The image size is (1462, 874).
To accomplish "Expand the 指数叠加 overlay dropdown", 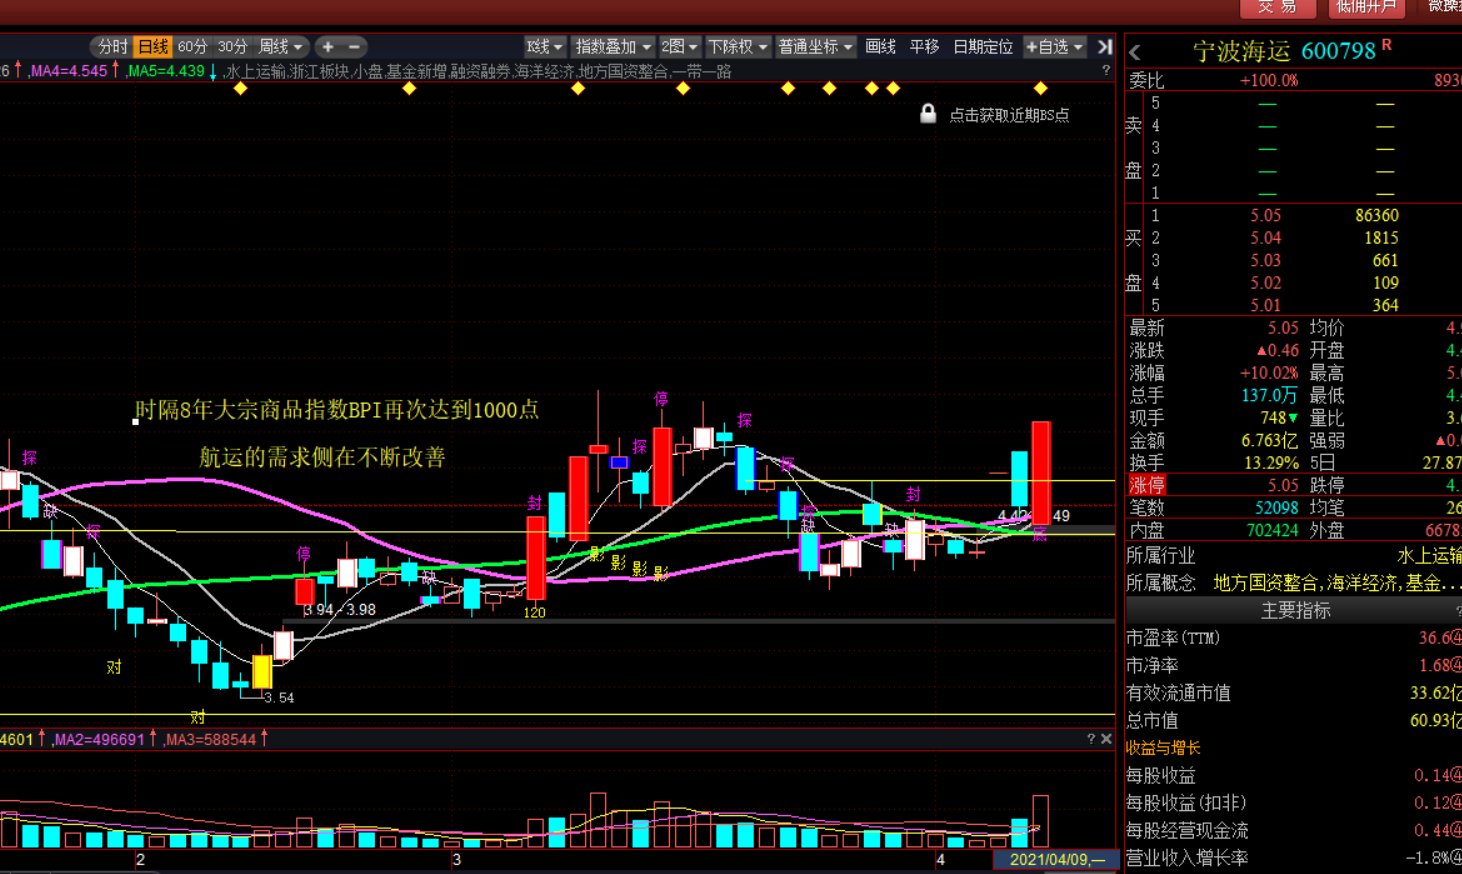I will click(613, 47).
